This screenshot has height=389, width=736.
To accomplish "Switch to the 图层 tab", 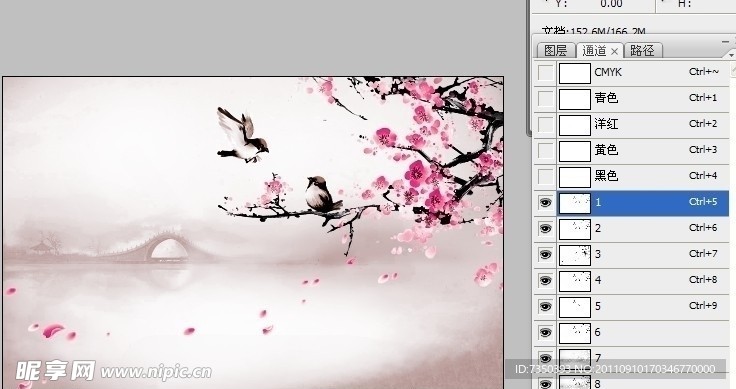I will coord(556,50).
